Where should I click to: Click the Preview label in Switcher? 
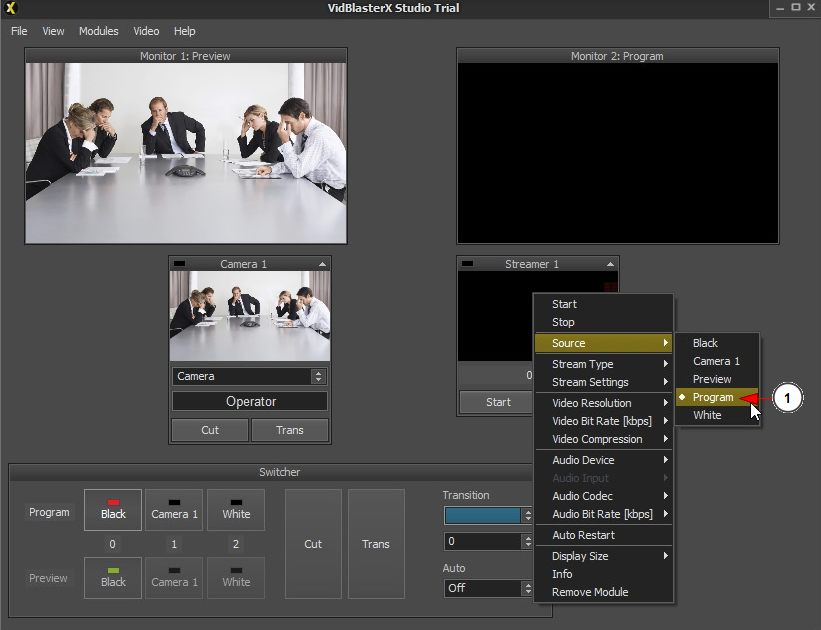coord(48,578)
